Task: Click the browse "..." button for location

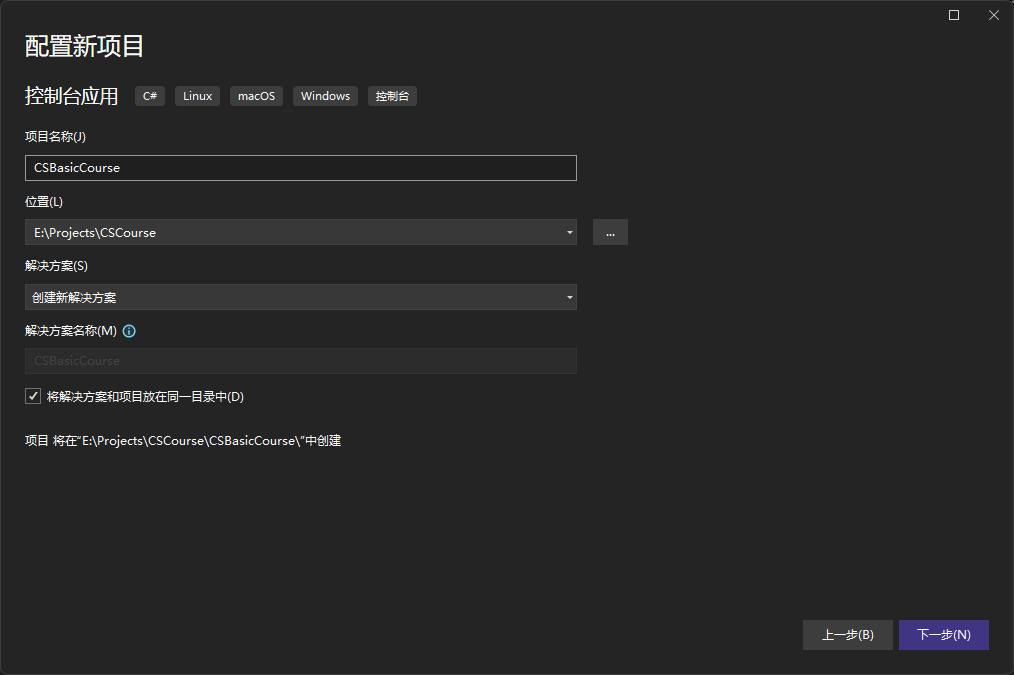Action: click(610, 233)
